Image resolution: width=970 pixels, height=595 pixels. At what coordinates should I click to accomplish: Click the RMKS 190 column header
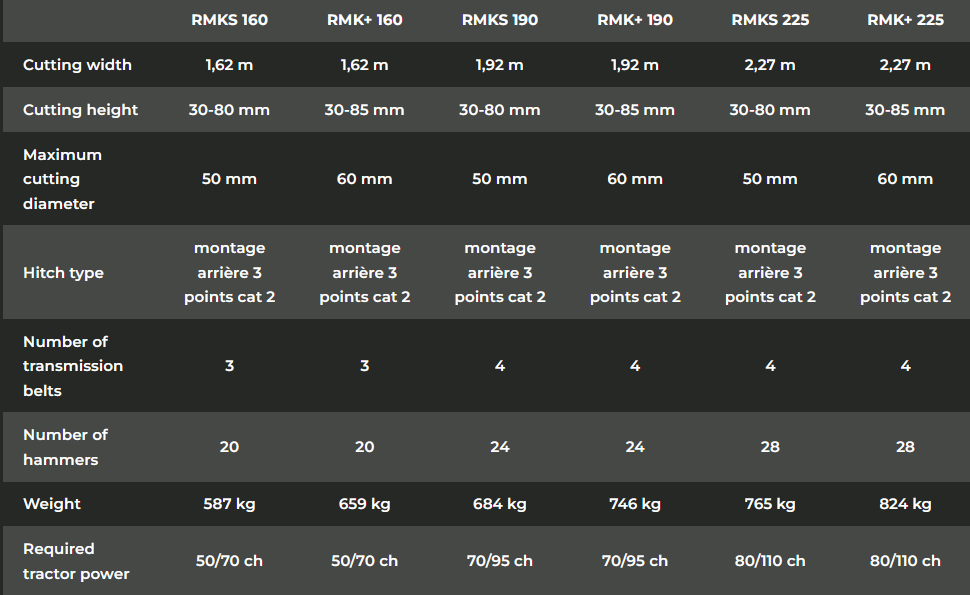[499, 20]
